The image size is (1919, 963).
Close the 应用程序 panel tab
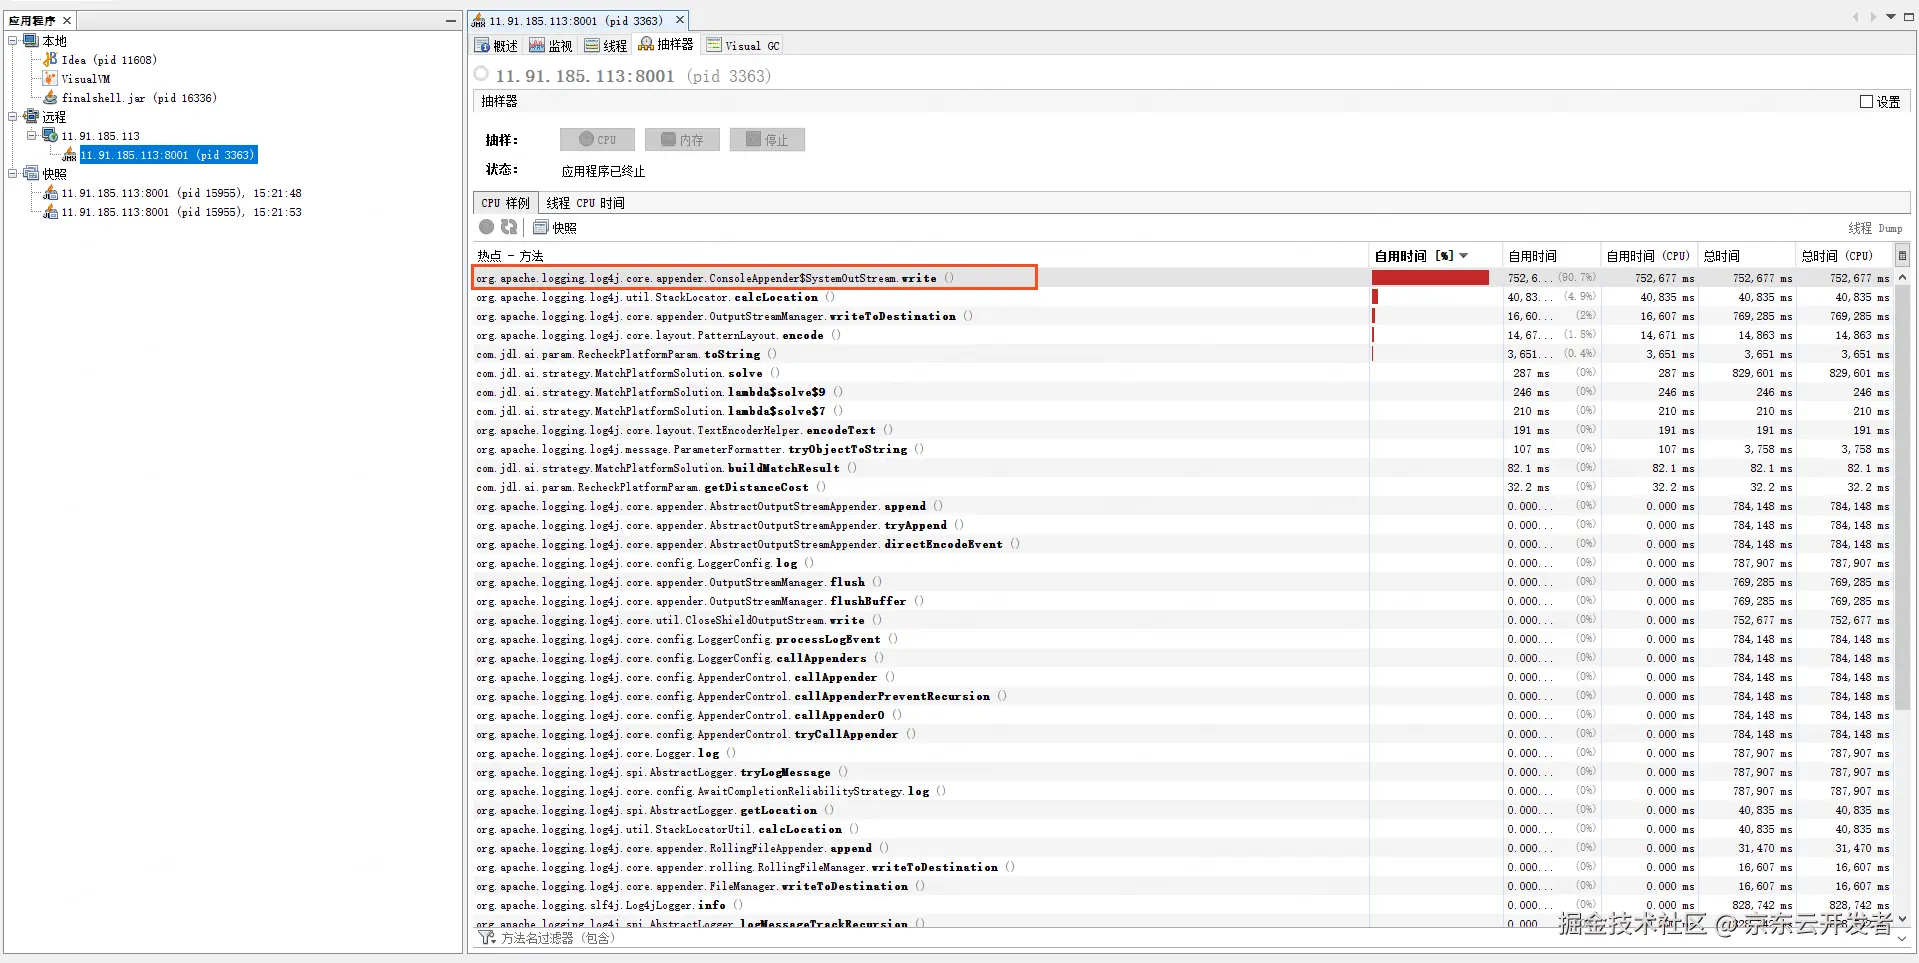tap(67, 20)
